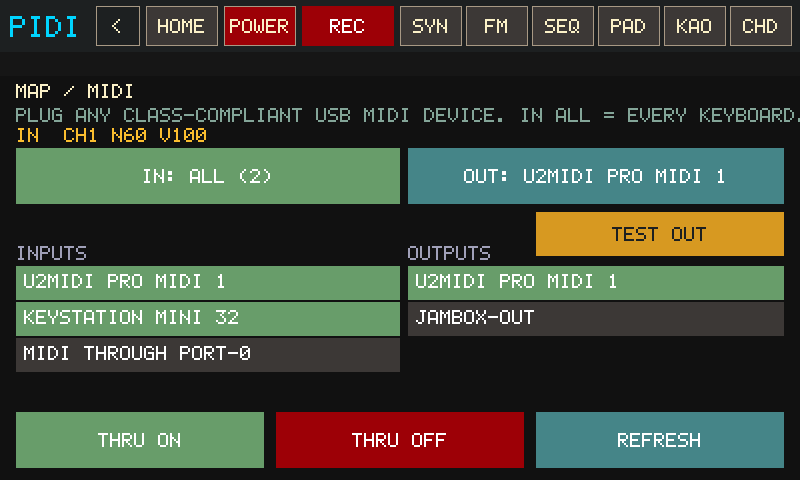
Task: Toggle U2MIDI PRO MIDI 1 in inputs list
Action: pos(208,283)
